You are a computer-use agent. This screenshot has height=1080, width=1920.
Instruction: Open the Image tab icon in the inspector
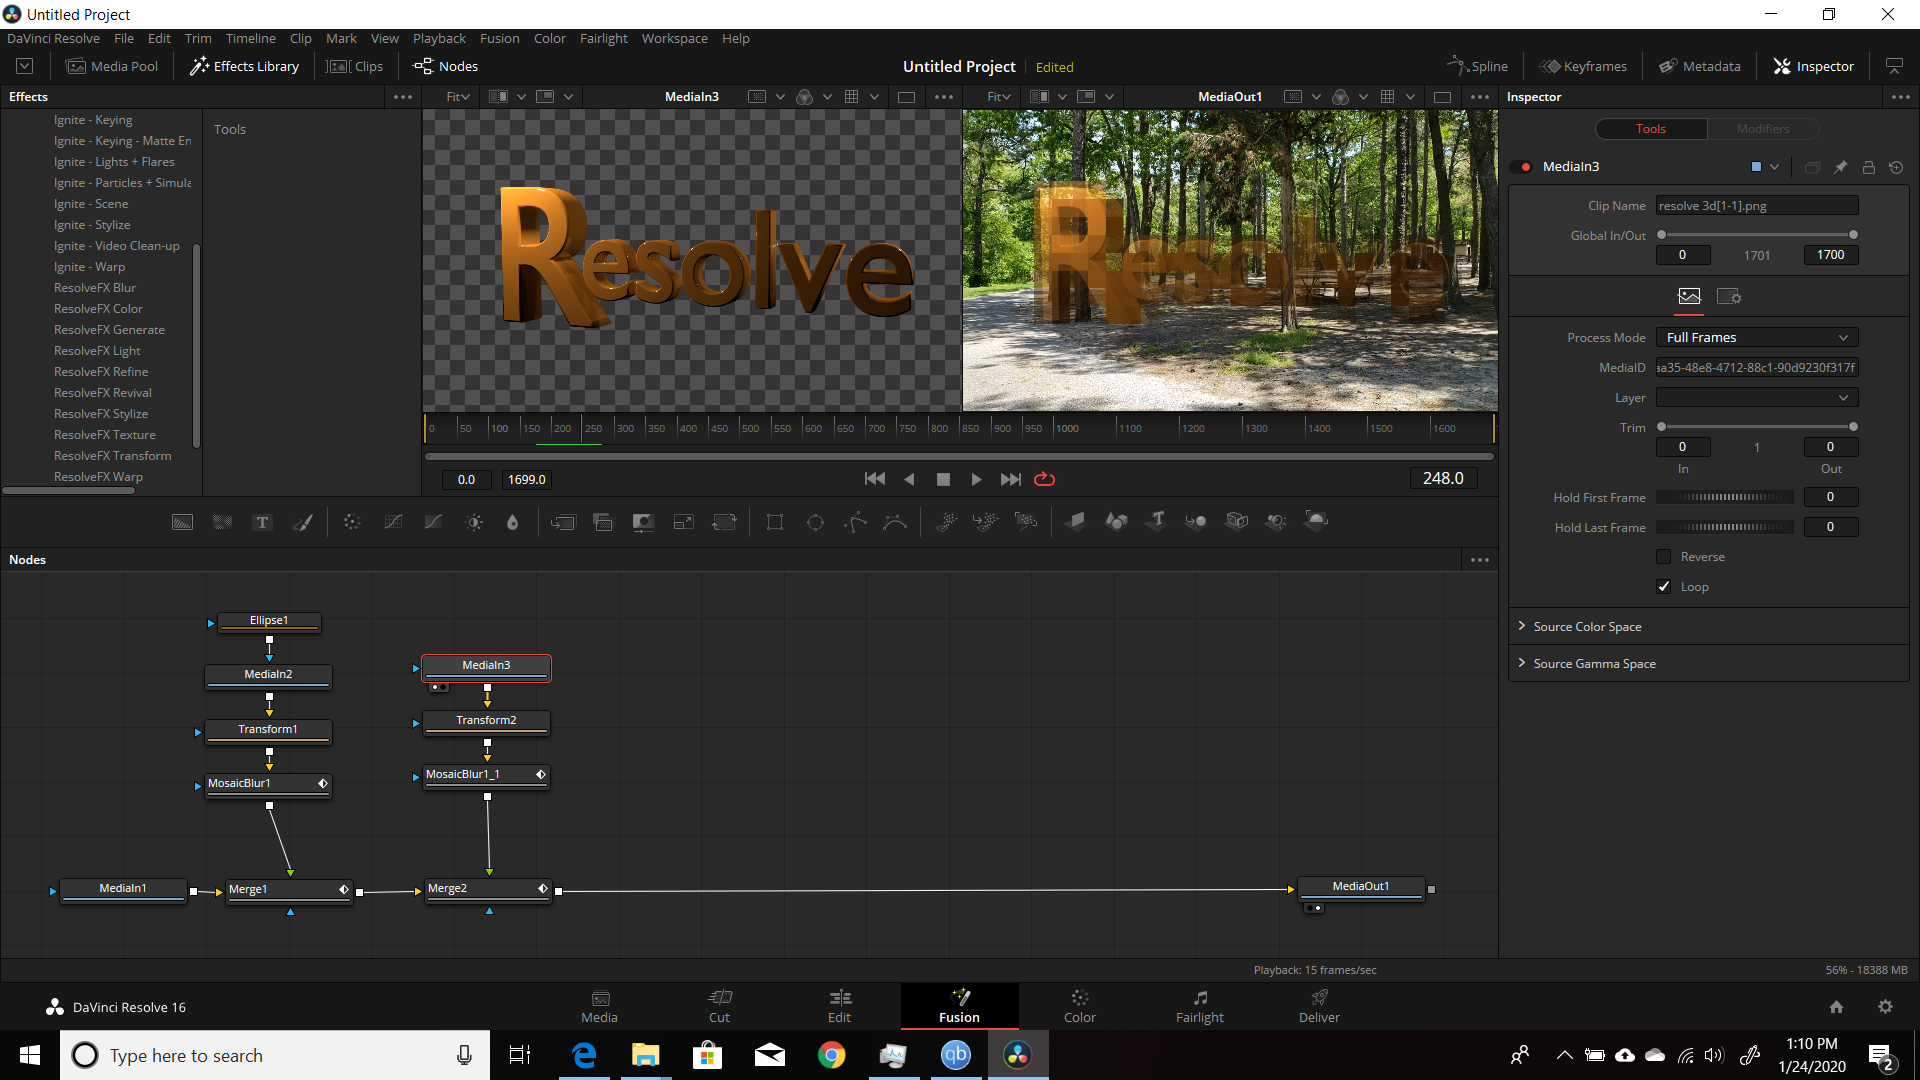tap(1689, 297)
